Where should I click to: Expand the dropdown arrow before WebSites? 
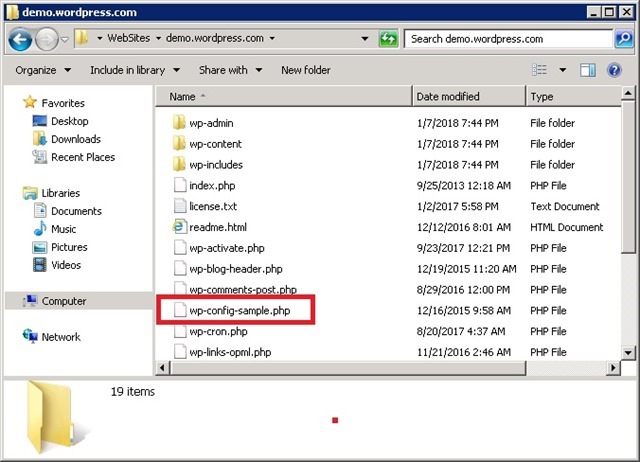(100, 38)
